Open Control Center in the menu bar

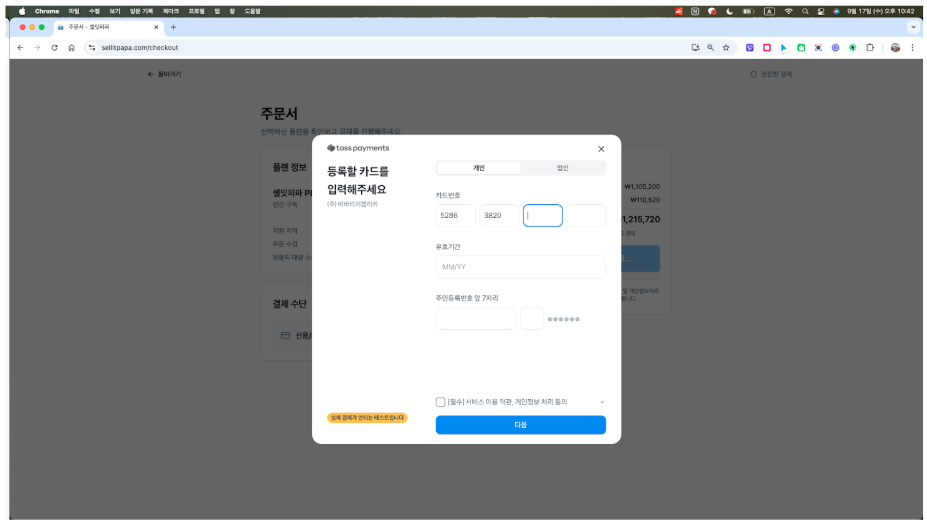coord(821,11)
